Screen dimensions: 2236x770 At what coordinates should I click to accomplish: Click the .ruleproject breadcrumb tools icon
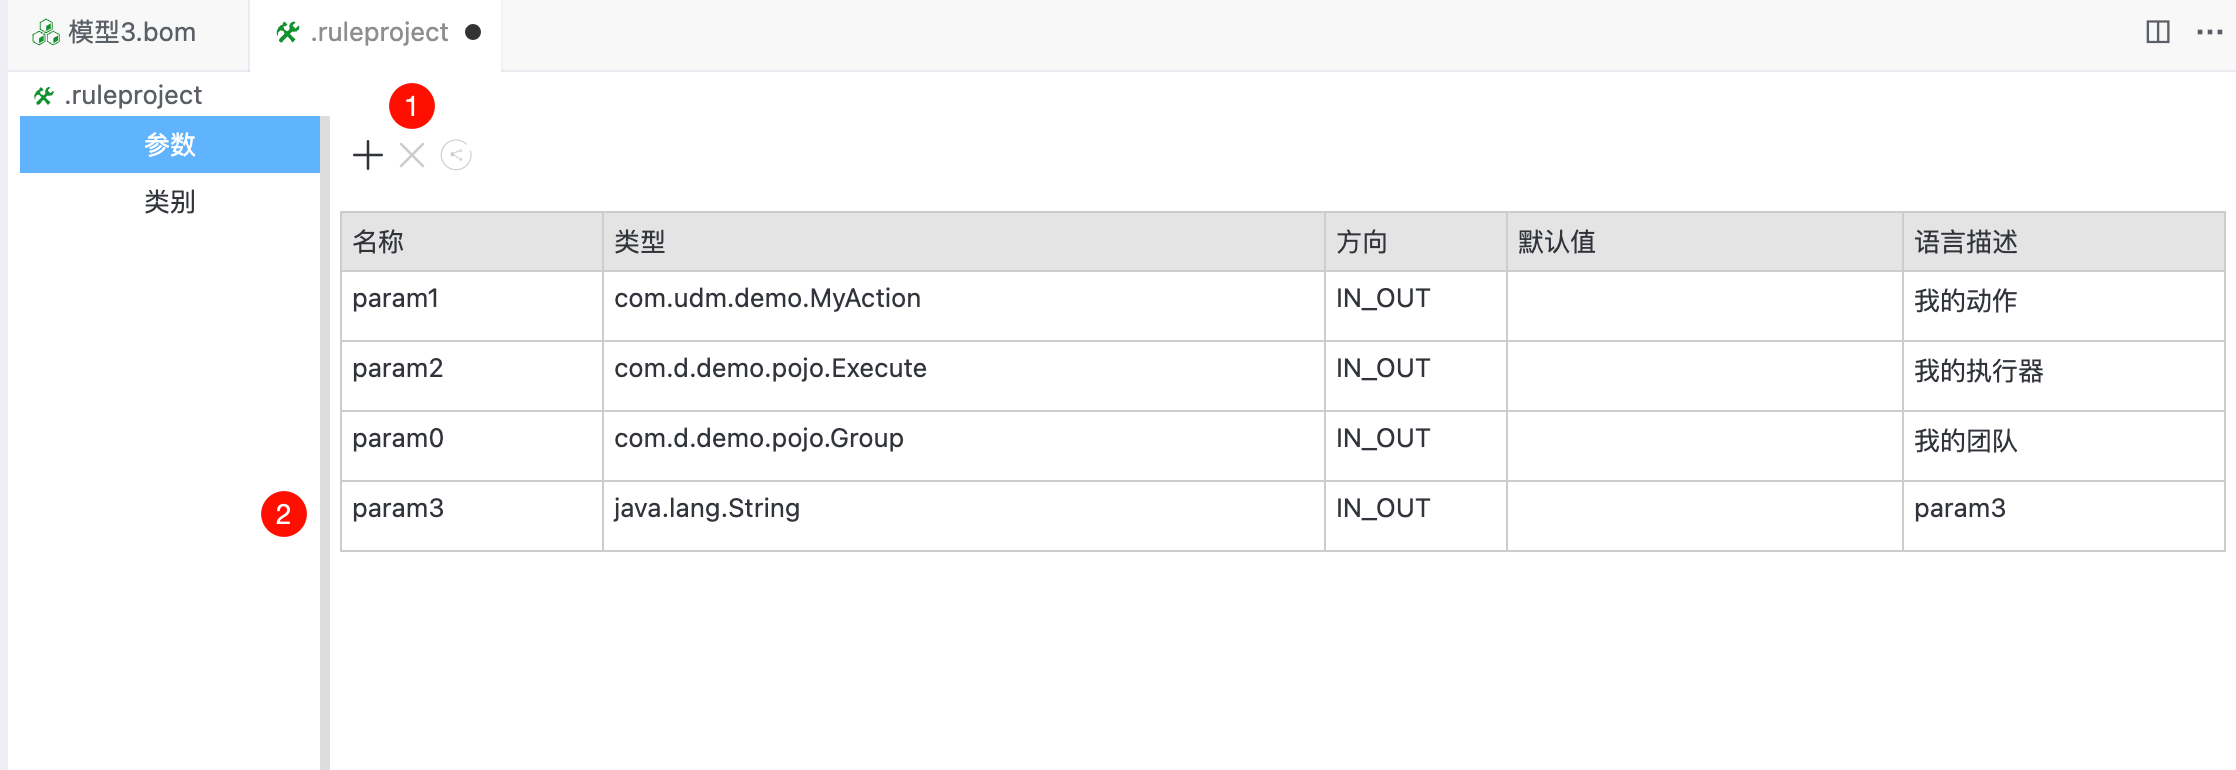[43, 96]
